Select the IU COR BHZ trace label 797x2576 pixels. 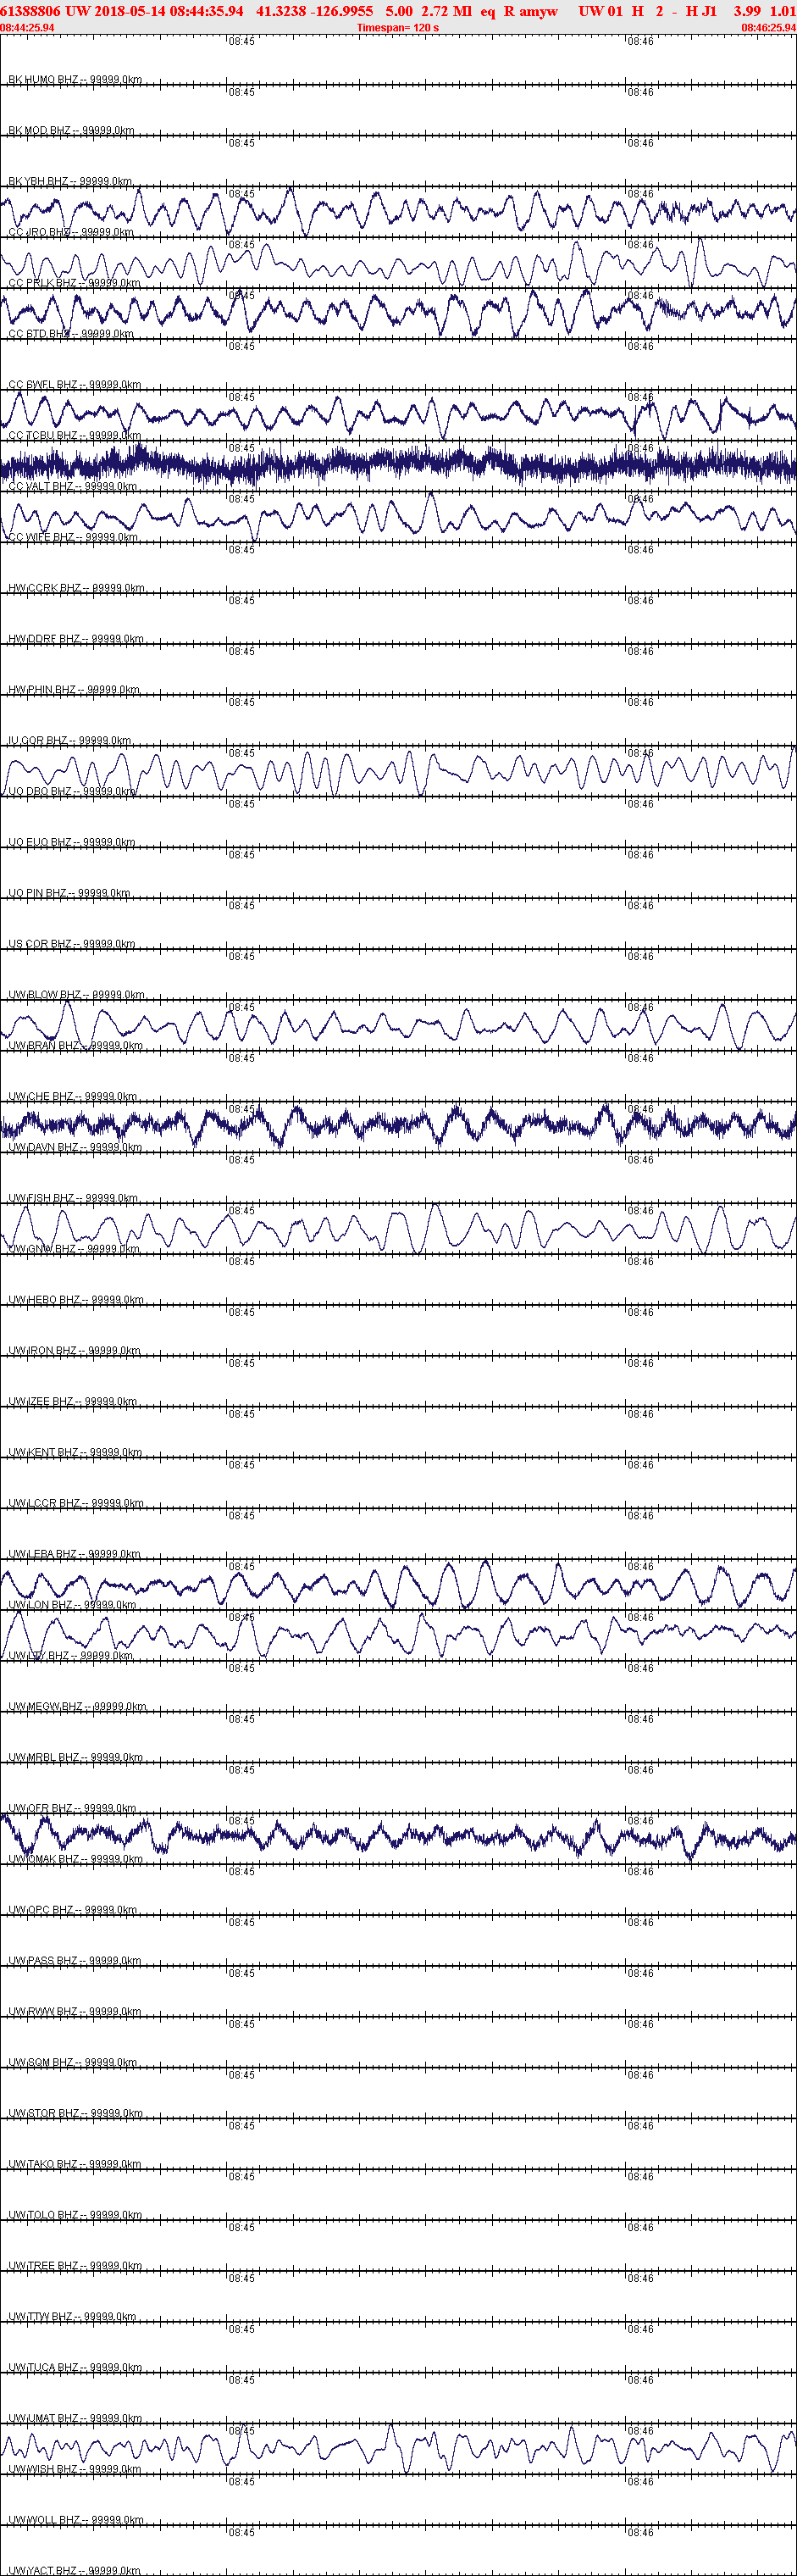[70, 740]
